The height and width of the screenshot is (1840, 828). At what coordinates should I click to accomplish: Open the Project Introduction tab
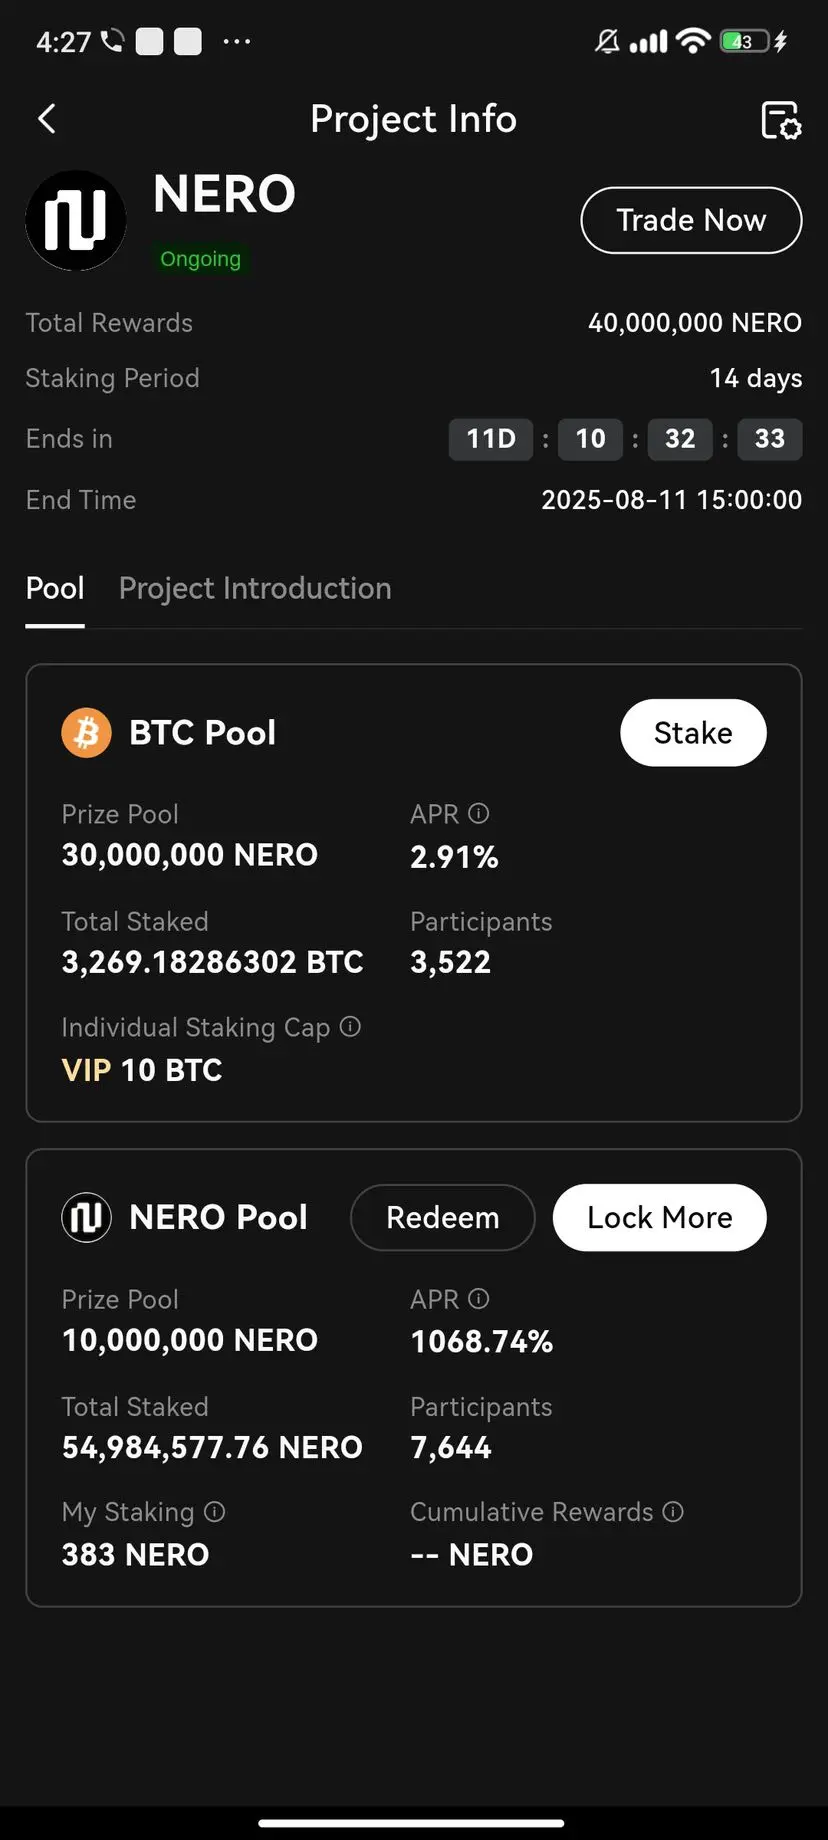point(255,588)
